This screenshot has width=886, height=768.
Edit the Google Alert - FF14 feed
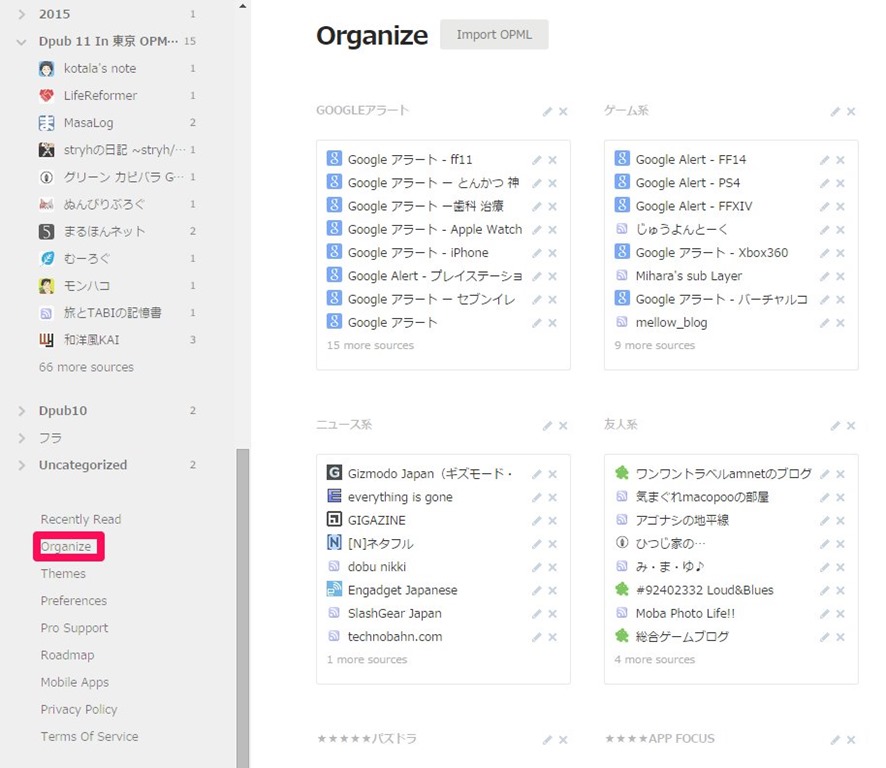(x=824, y=160)
